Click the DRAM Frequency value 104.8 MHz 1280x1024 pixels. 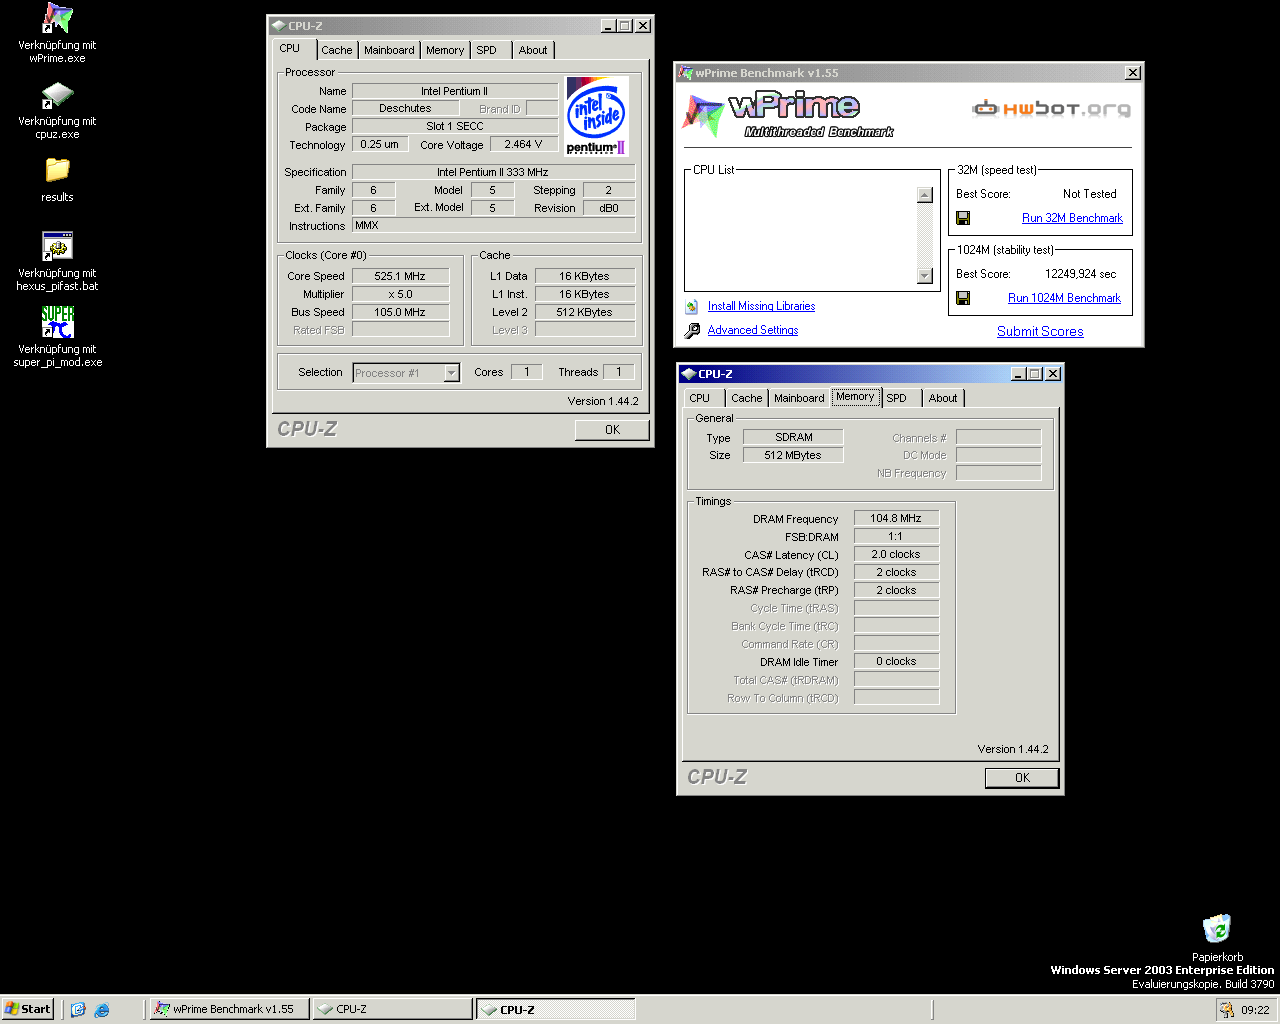coord(896,518)
